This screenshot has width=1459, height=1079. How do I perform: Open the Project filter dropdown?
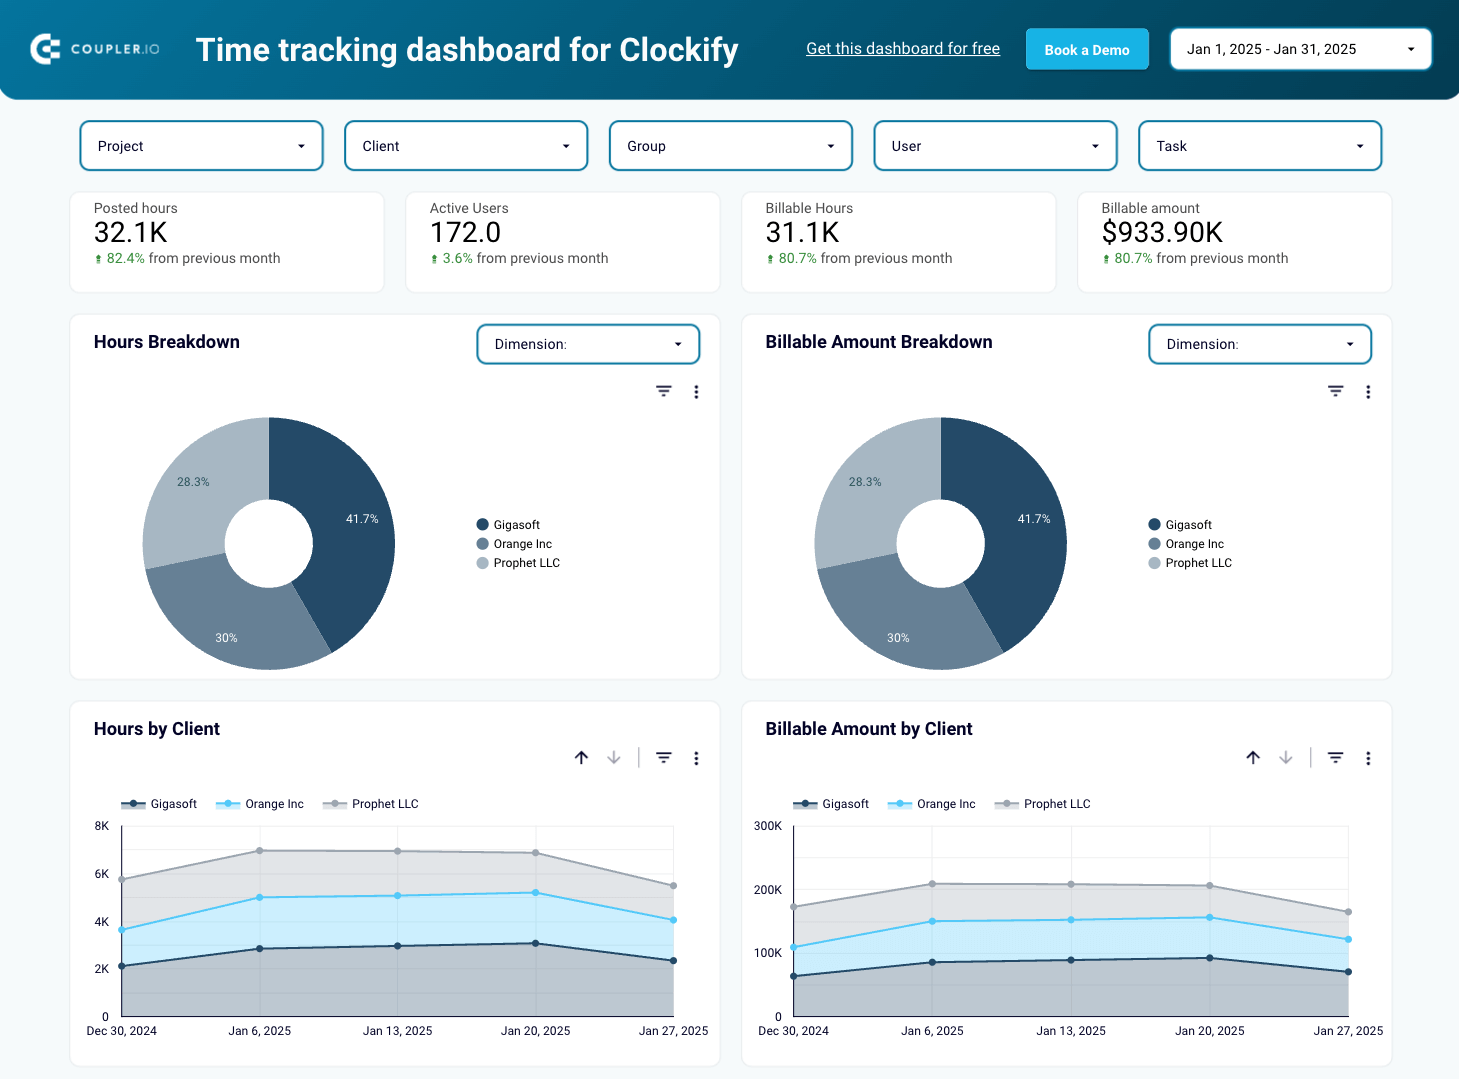(x=200, y=145)
